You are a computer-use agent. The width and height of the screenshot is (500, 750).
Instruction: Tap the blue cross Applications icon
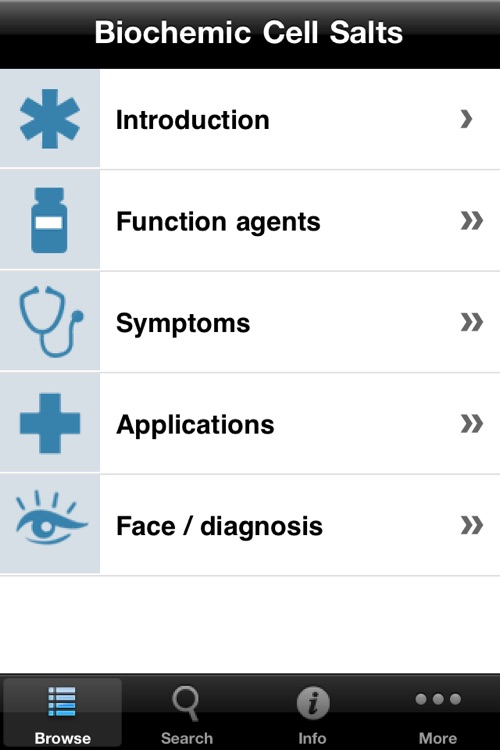pos(50,423)
